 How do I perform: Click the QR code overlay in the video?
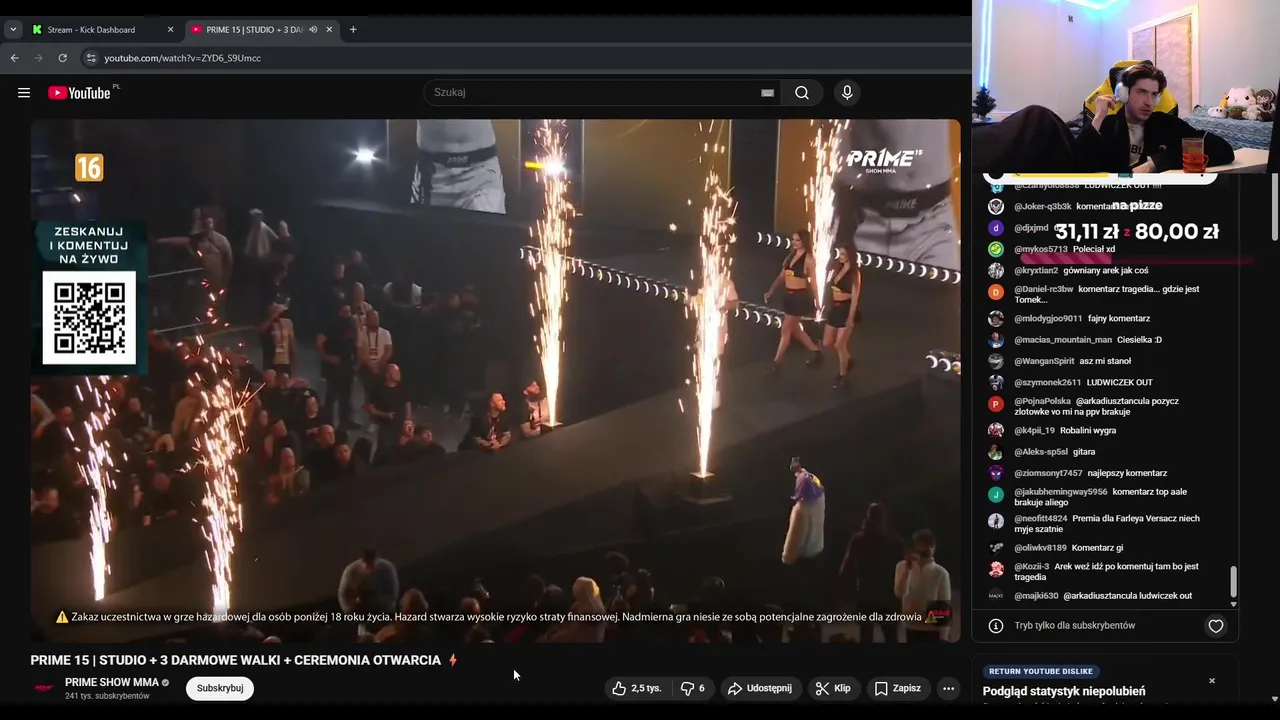[x=89, y=318]
